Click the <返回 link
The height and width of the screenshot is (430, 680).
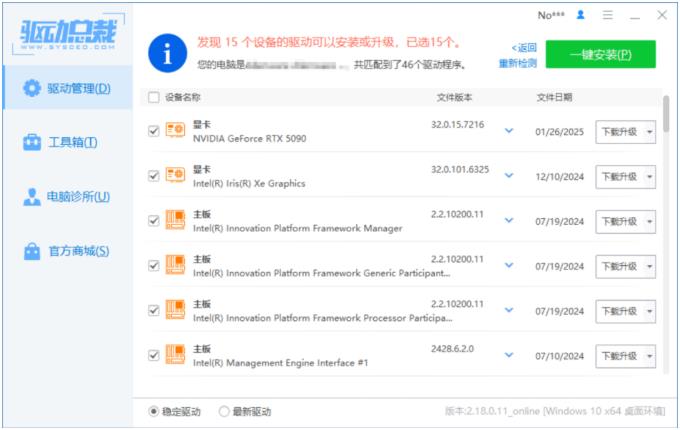coord(524,47)
